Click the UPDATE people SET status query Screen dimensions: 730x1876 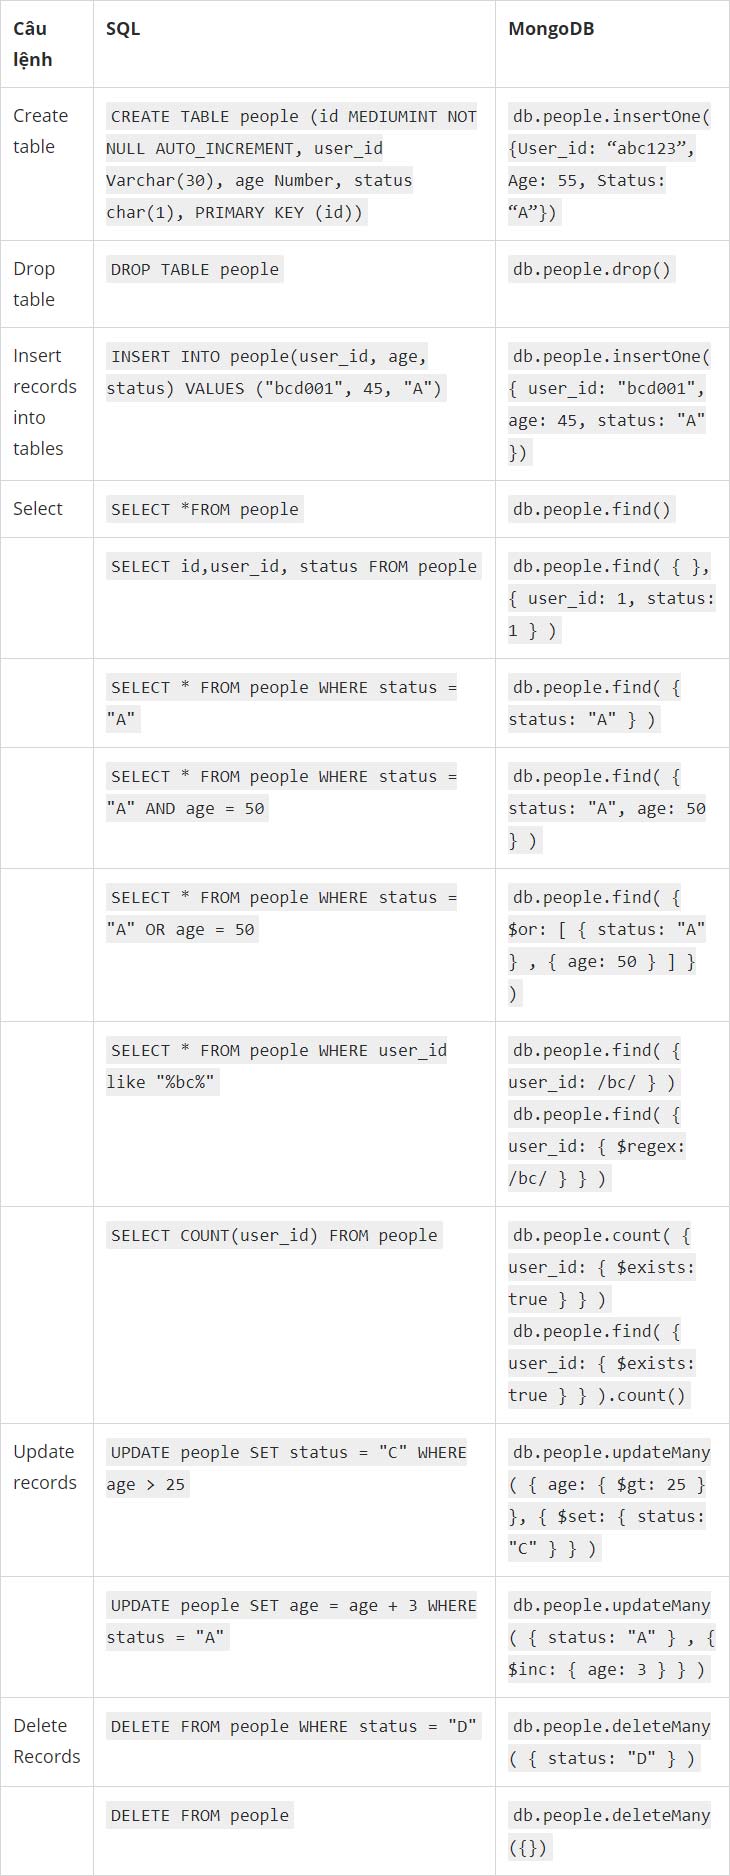tap(288, 1468)
